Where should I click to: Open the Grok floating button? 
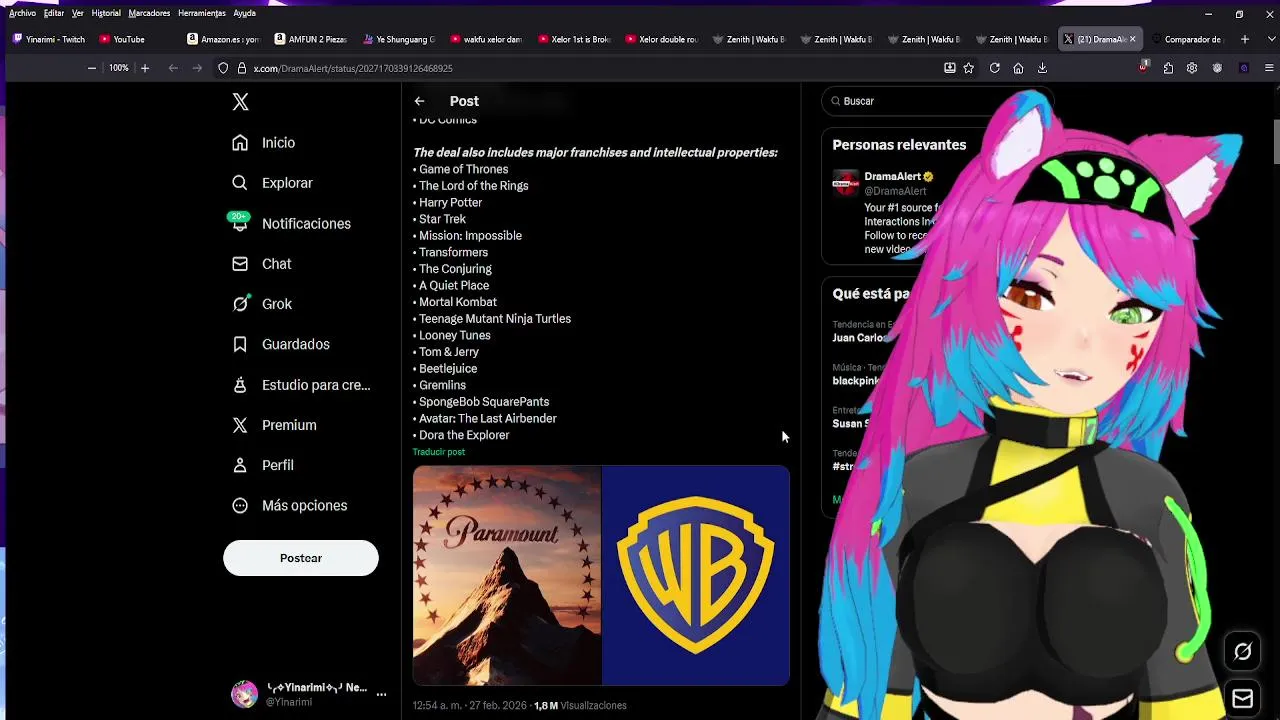(x=1242, y=652)
